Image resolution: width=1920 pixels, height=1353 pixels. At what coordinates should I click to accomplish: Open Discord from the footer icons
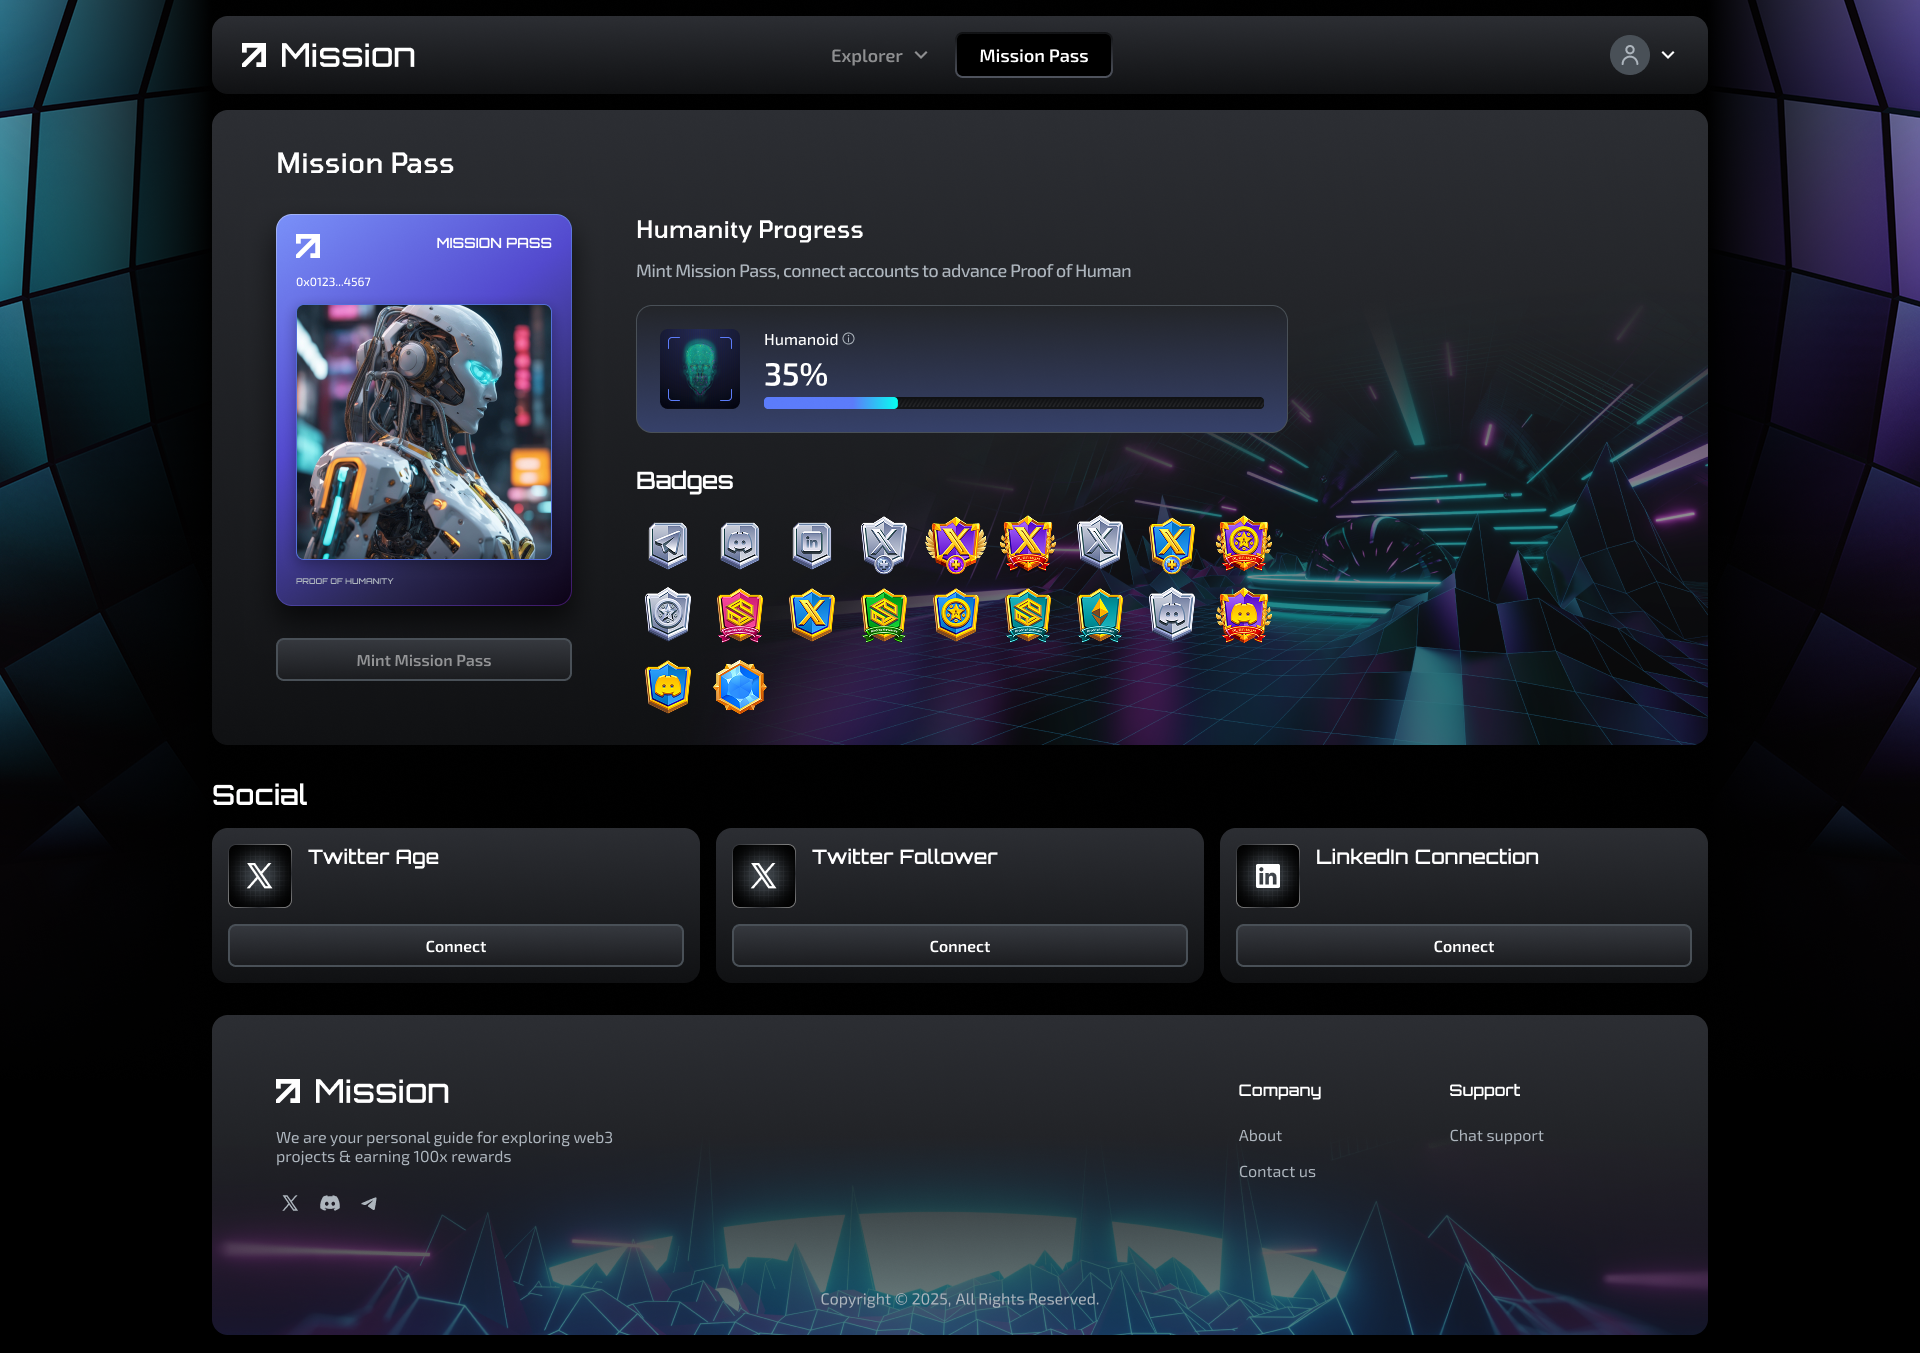330,1203
